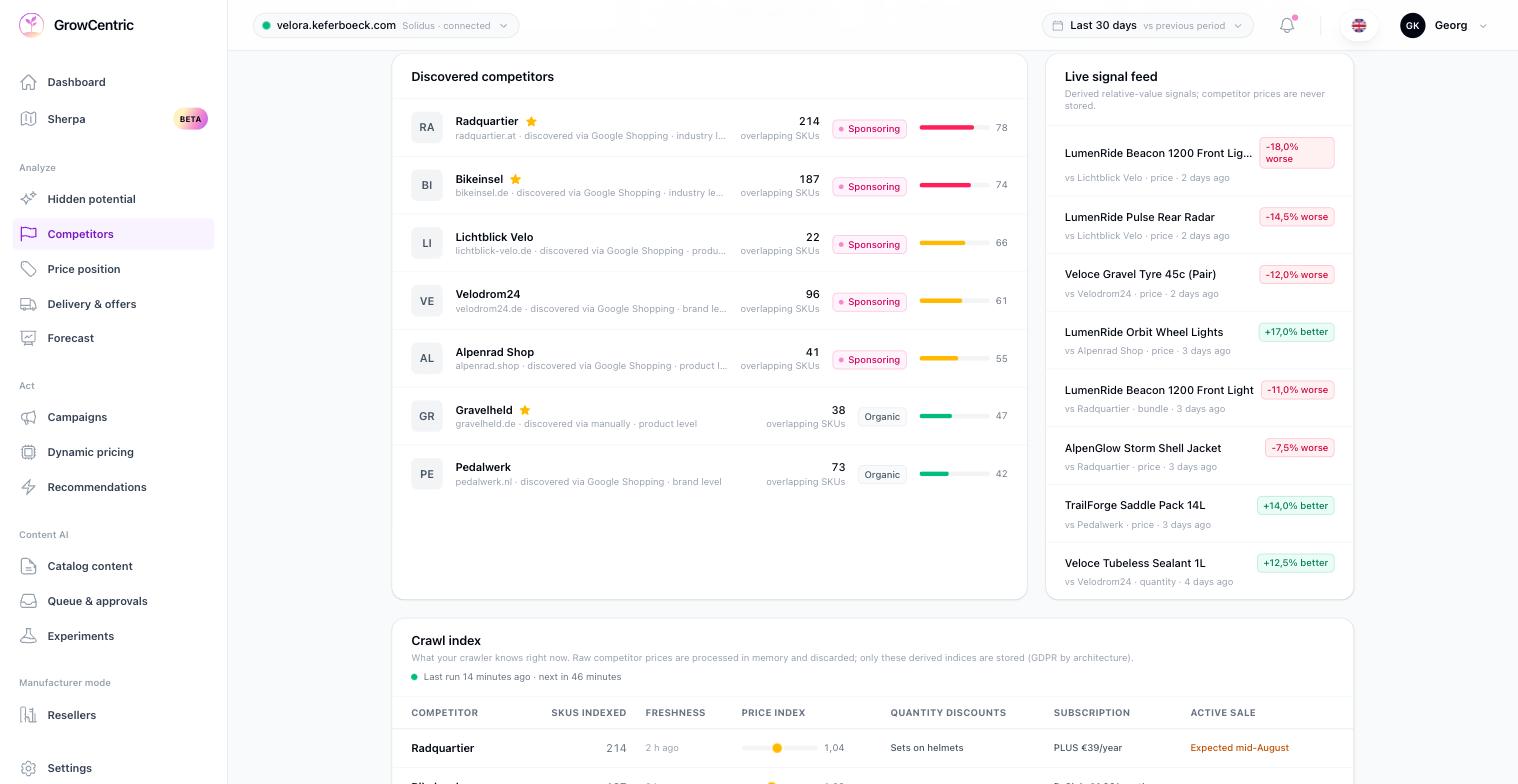Viewport: 1518px width, 784px height.
Task: Click the Dynamic pricing icon
Action: point(28,452)
